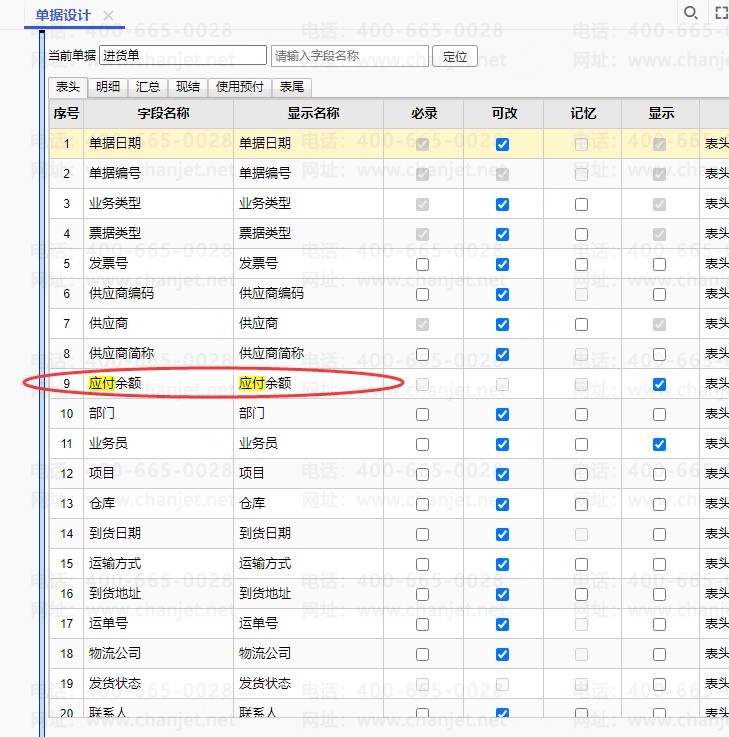Click the 可改 column header
Viewport: 729px width, 737px height.
point(503,113)
